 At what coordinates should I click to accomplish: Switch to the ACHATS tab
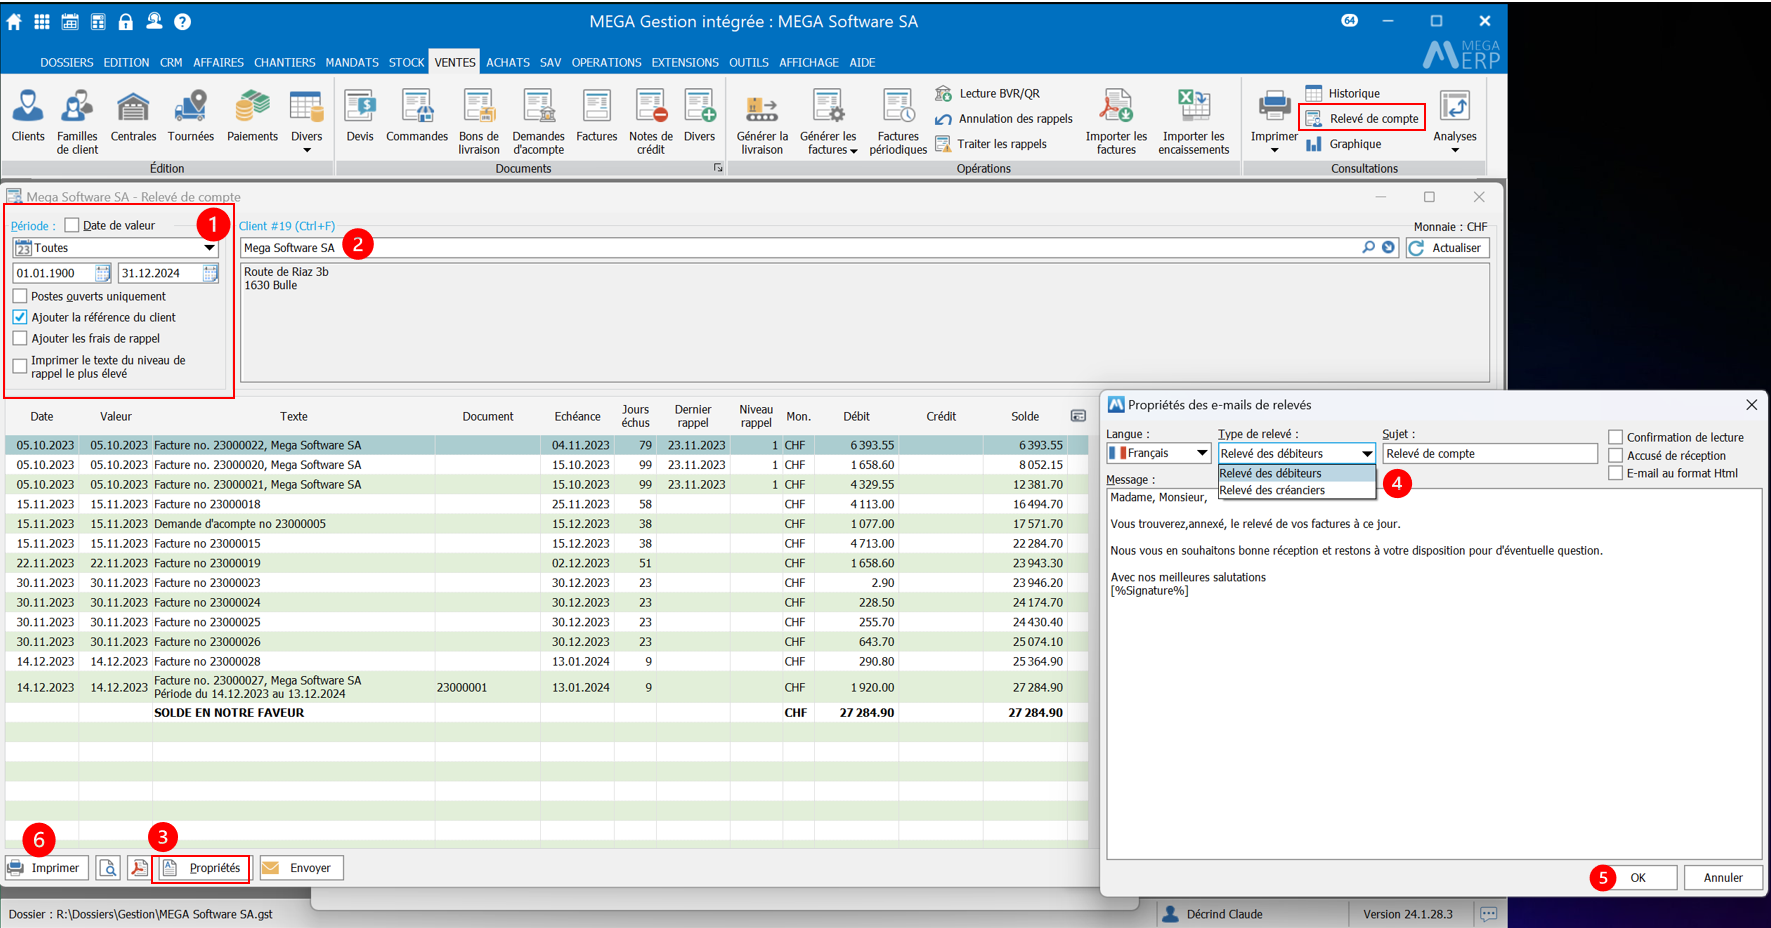[508, 62]
